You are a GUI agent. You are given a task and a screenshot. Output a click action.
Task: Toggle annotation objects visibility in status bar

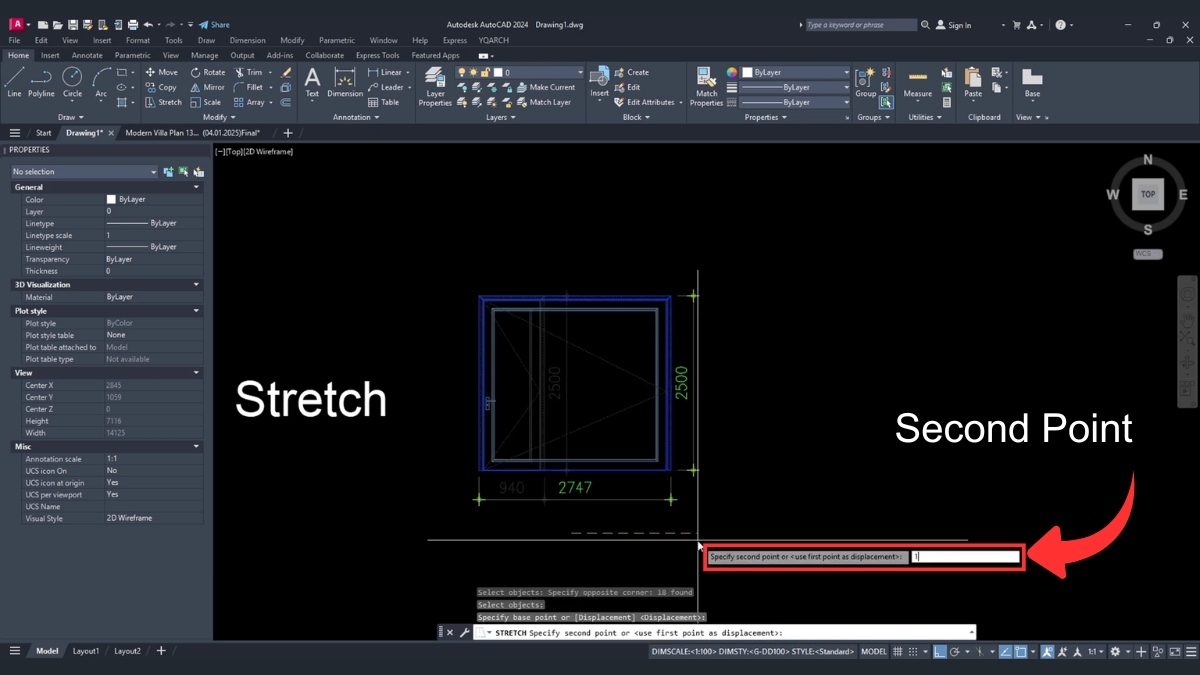1047,651
